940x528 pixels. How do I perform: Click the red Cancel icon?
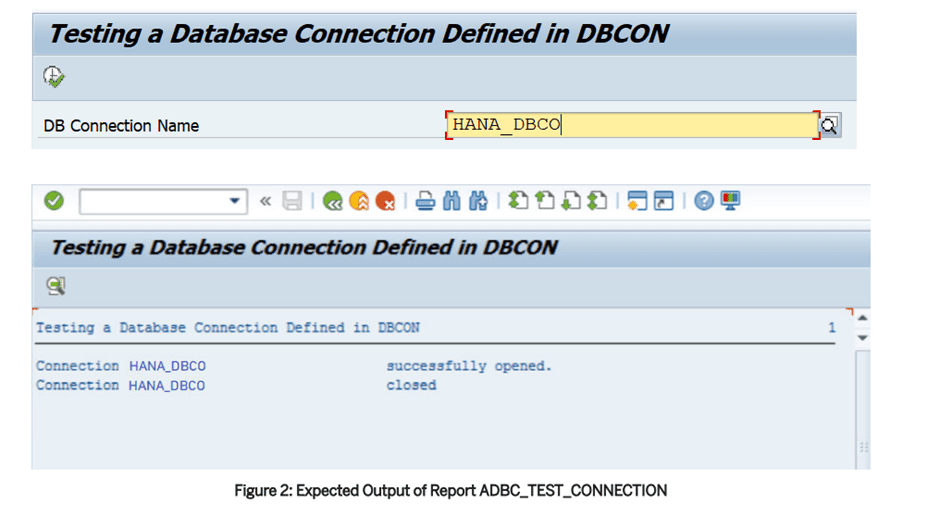[385, 201]
